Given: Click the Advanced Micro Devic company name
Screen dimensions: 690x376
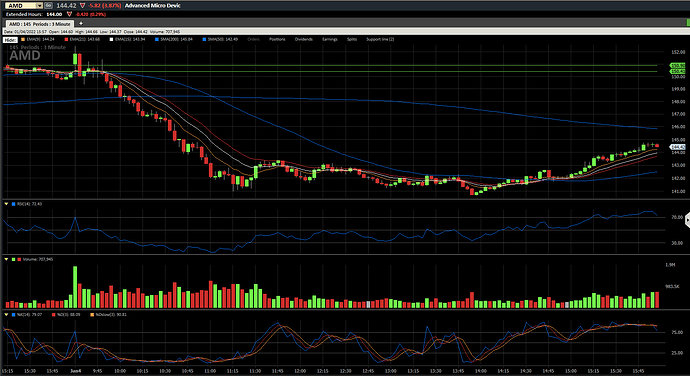Looking at the screenshot, I should coord(153,6).
